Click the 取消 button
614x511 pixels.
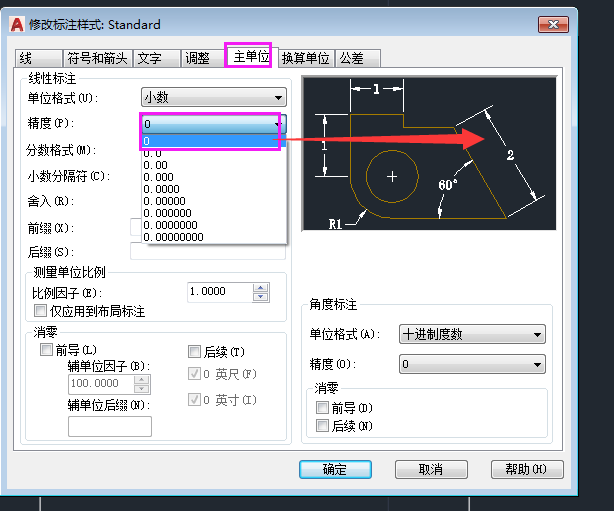[431, 469]
